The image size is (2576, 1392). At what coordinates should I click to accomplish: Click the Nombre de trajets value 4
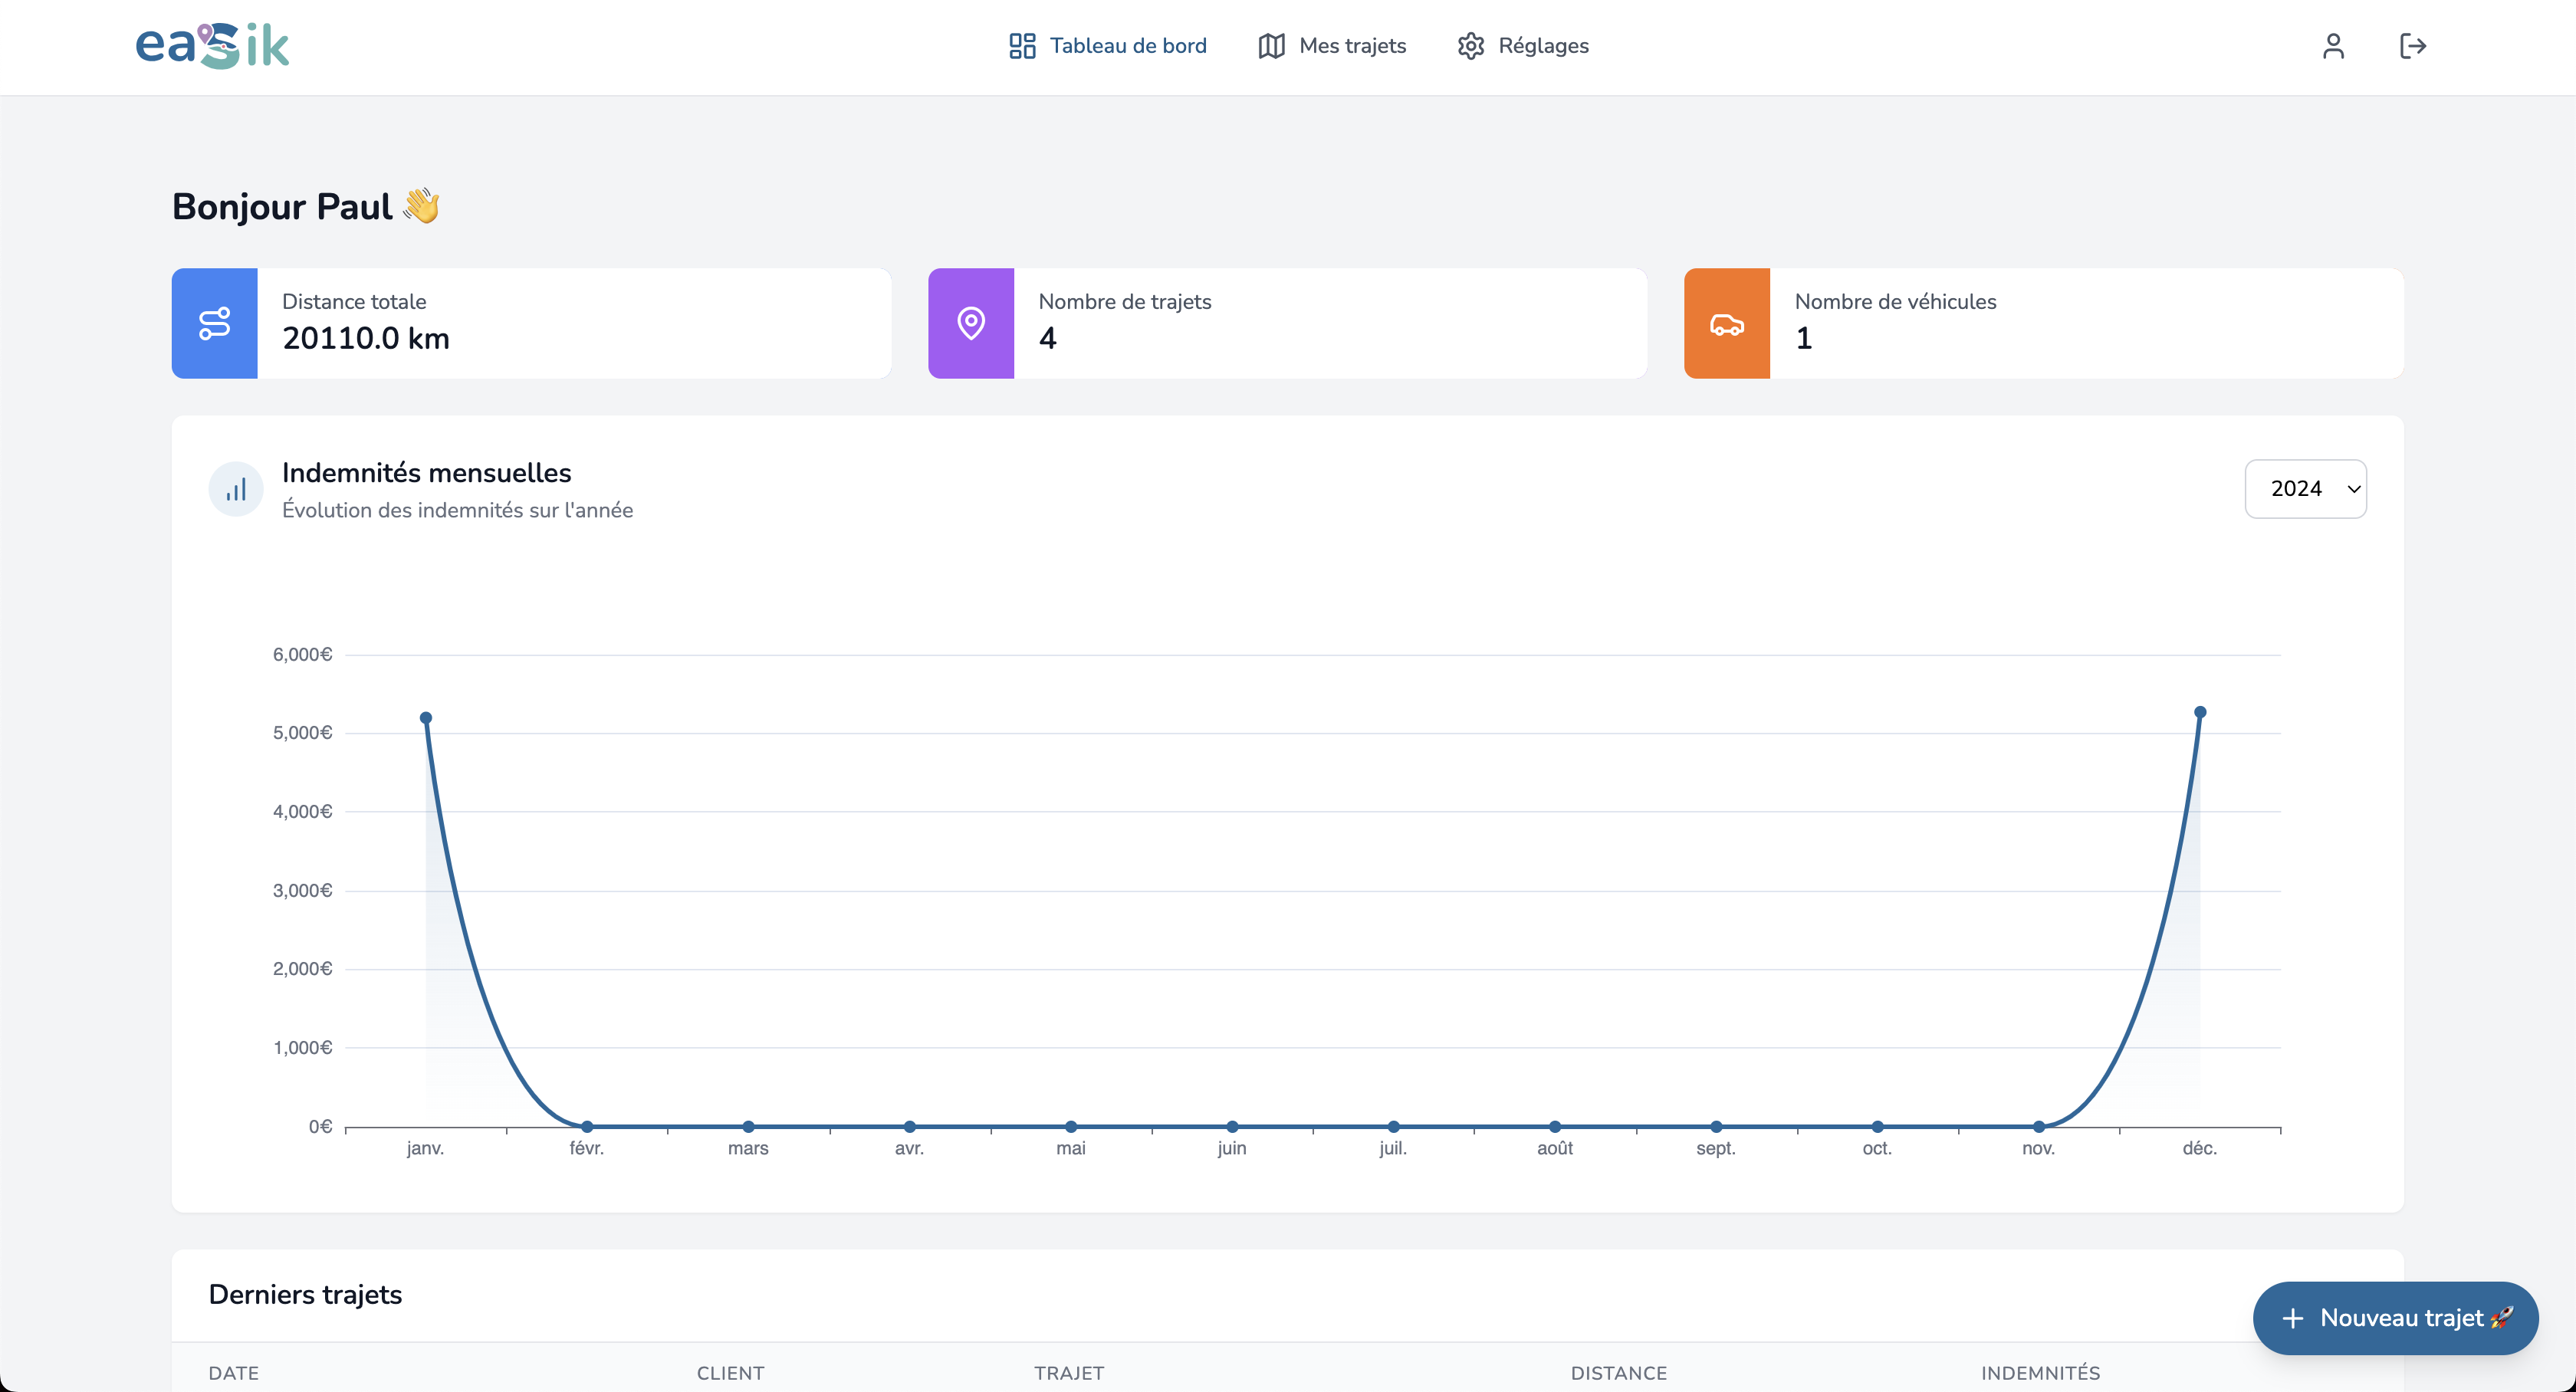click(x=1047, y=338)
